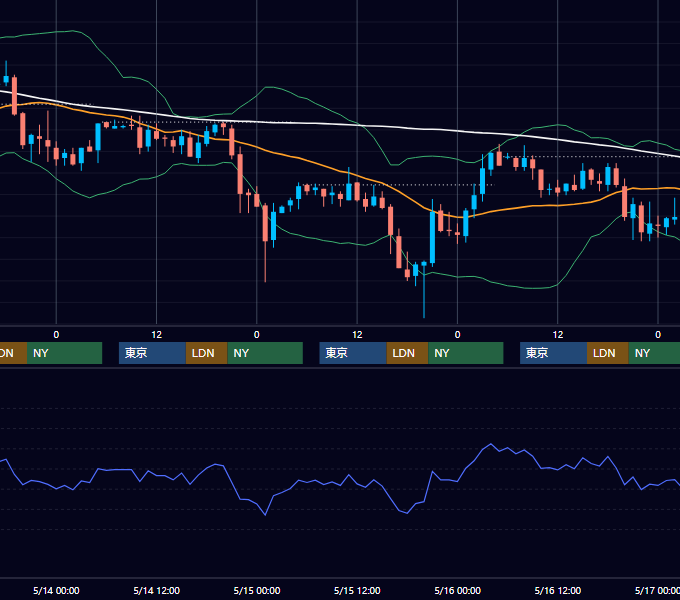
Task: Pick the NY session block spanning 5/16 00:00
Action: coord(466,353)
